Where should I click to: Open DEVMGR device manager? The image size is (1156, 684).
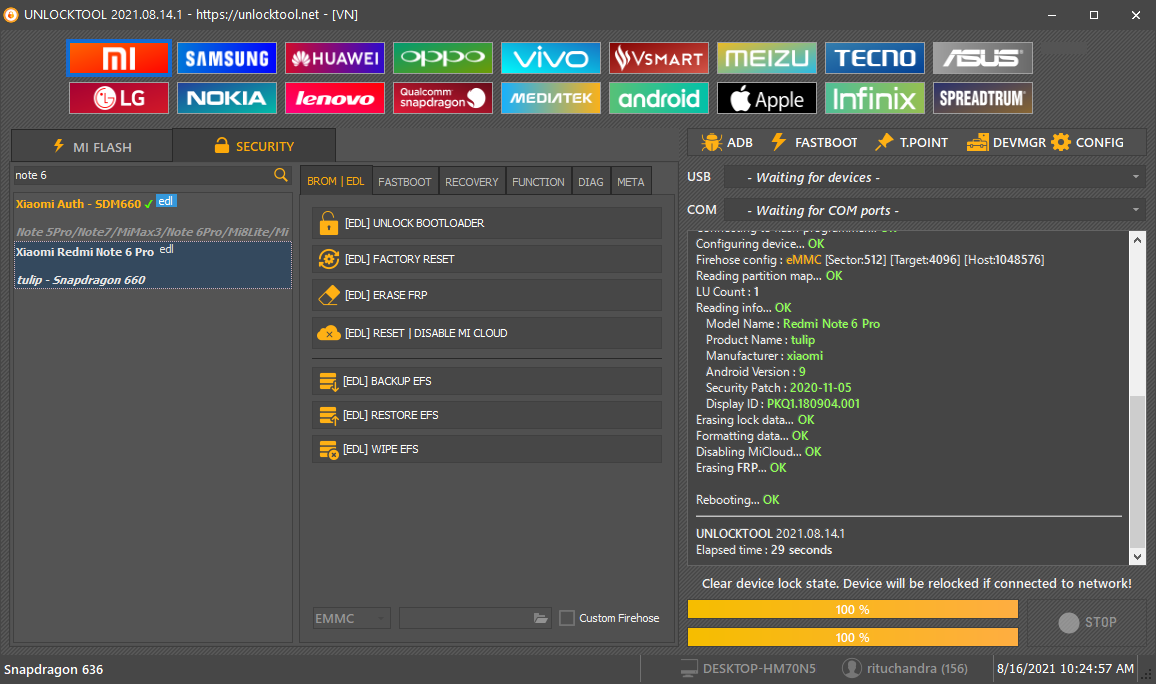pos(1006,142)
